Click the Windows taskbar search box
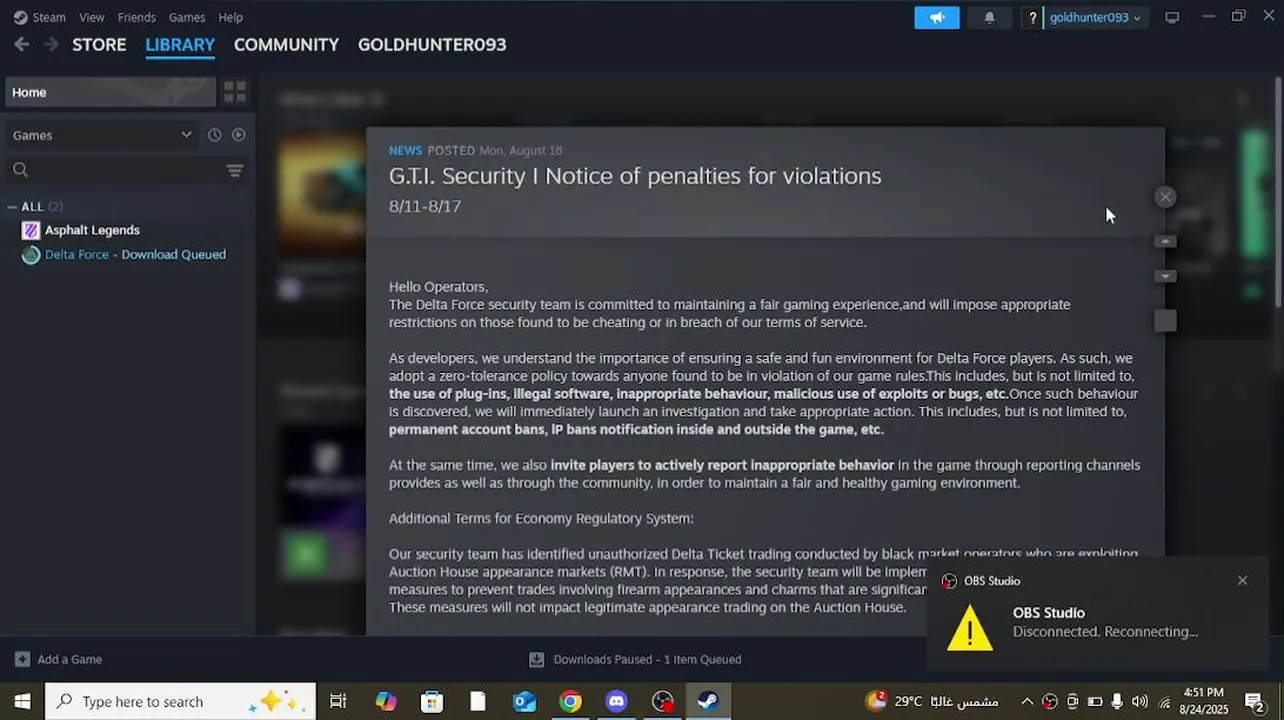 pyautogui.click(x=181, y=701)
